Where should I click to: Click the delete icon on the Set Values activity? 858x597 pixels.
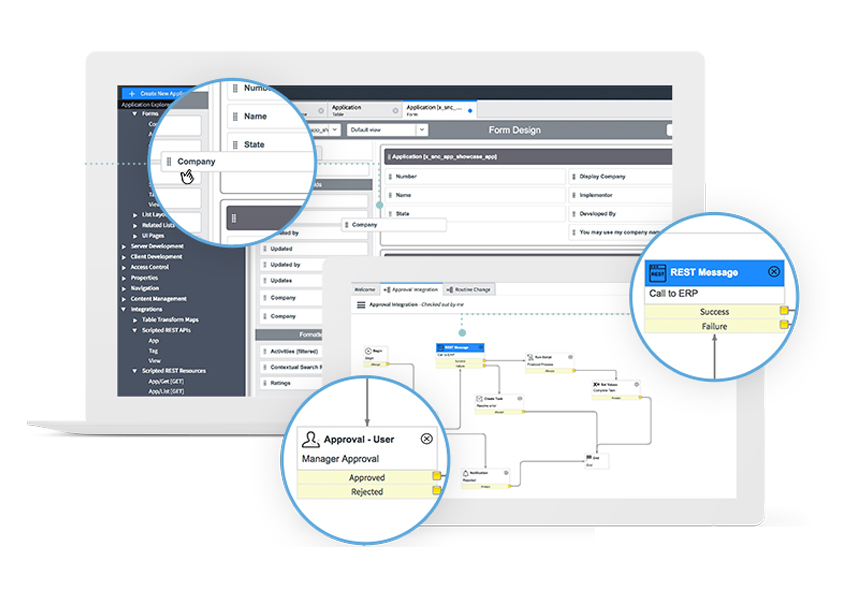636,385
